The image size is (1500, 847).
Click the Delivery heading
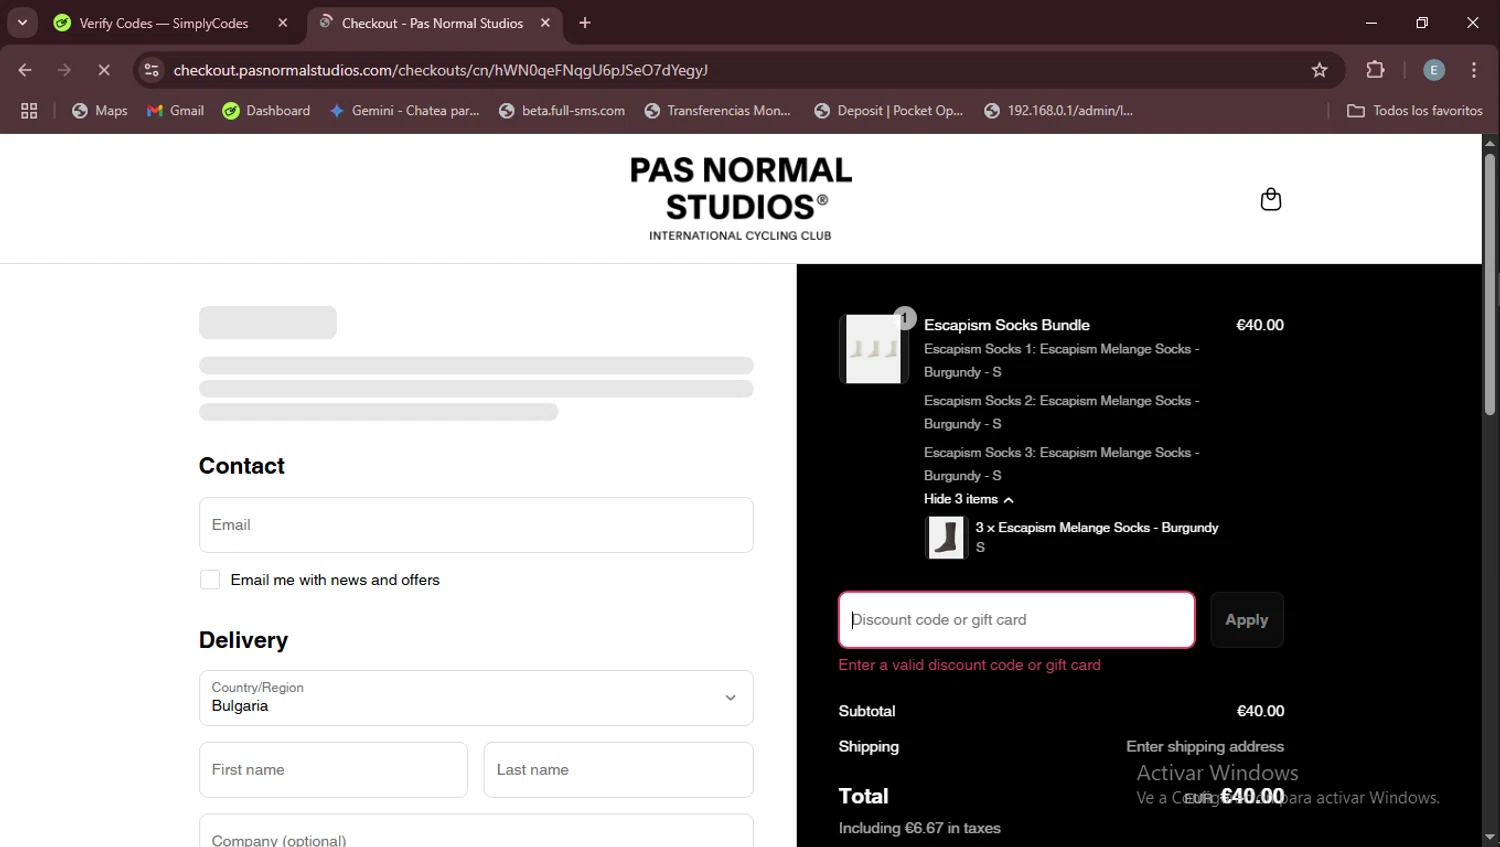pos(243,640)
